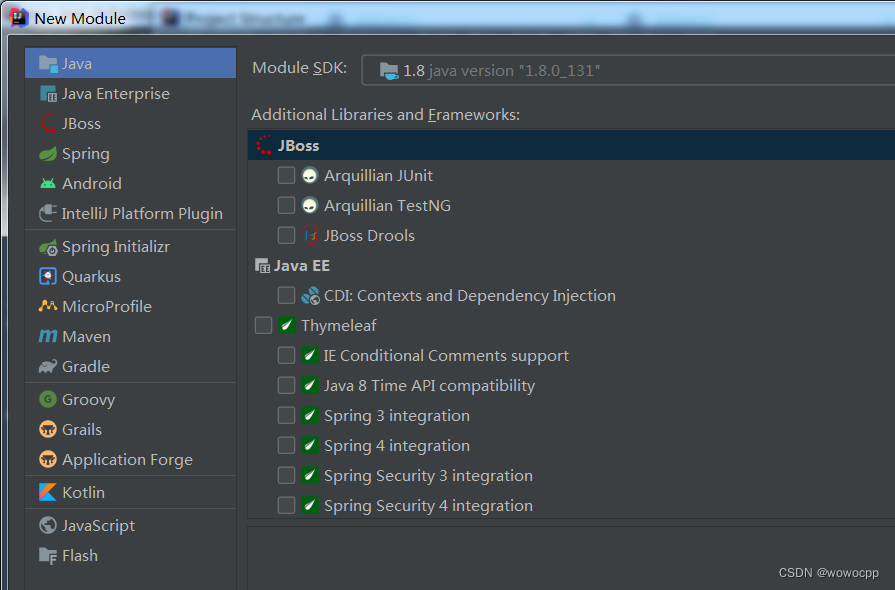Viewport: 895px width, 590px height.
Task: Tick the JBoss Drools checkbox
Action: 286,235
